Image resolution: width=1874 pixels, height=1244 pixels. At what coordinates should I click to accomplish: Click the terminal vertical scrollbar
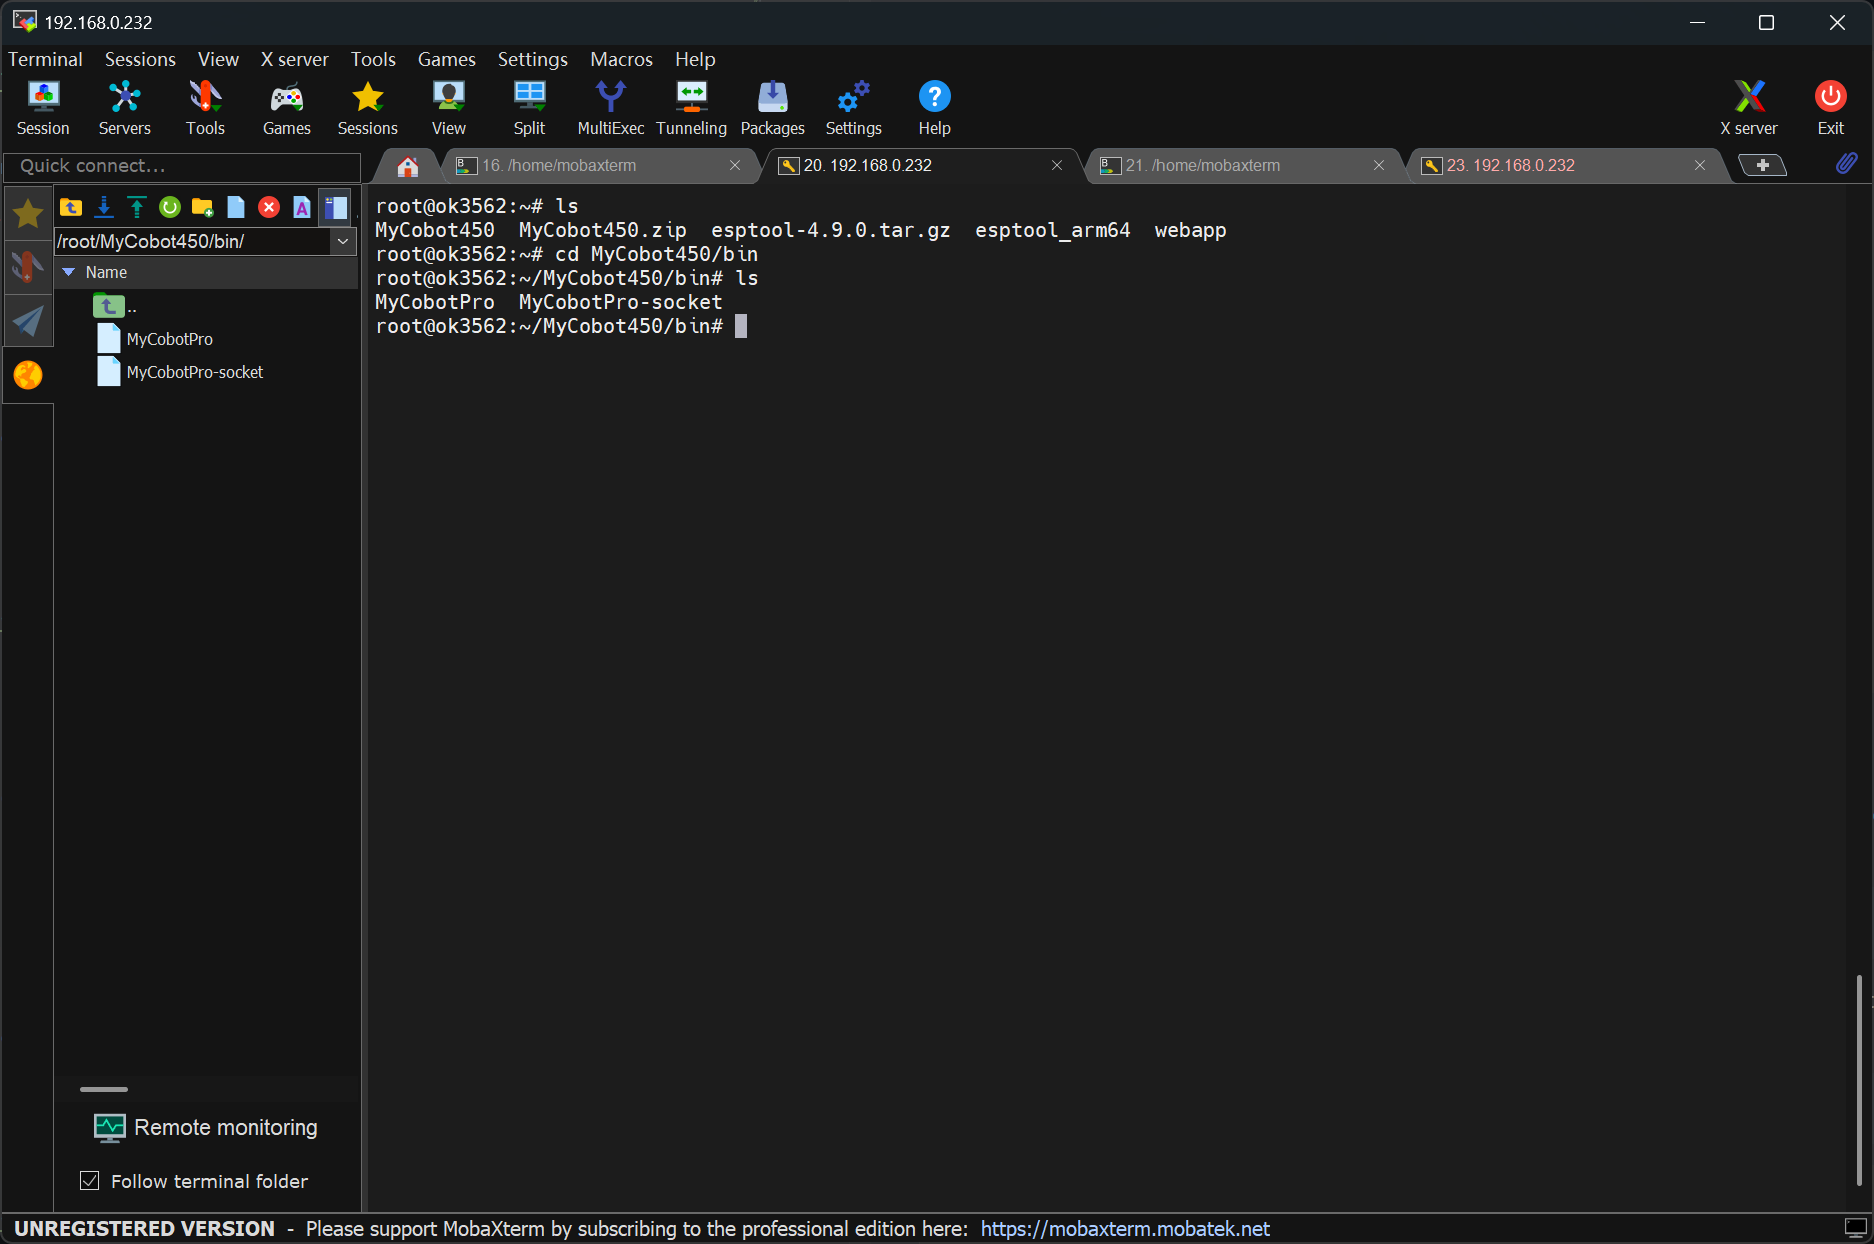click(1858, 1078)
